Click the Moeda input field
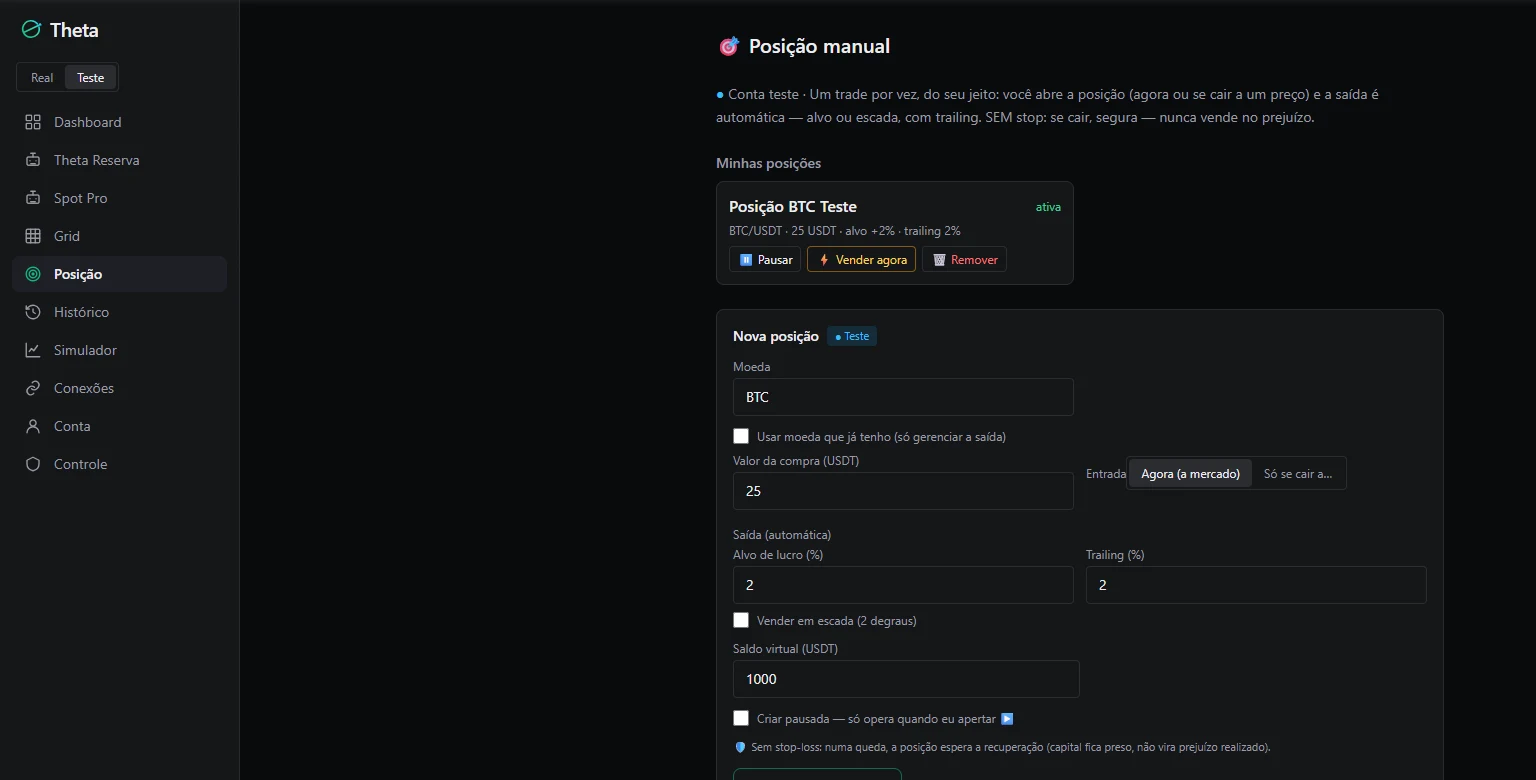The width and height of the screenshot is (1536, 780). coord(903,397)
